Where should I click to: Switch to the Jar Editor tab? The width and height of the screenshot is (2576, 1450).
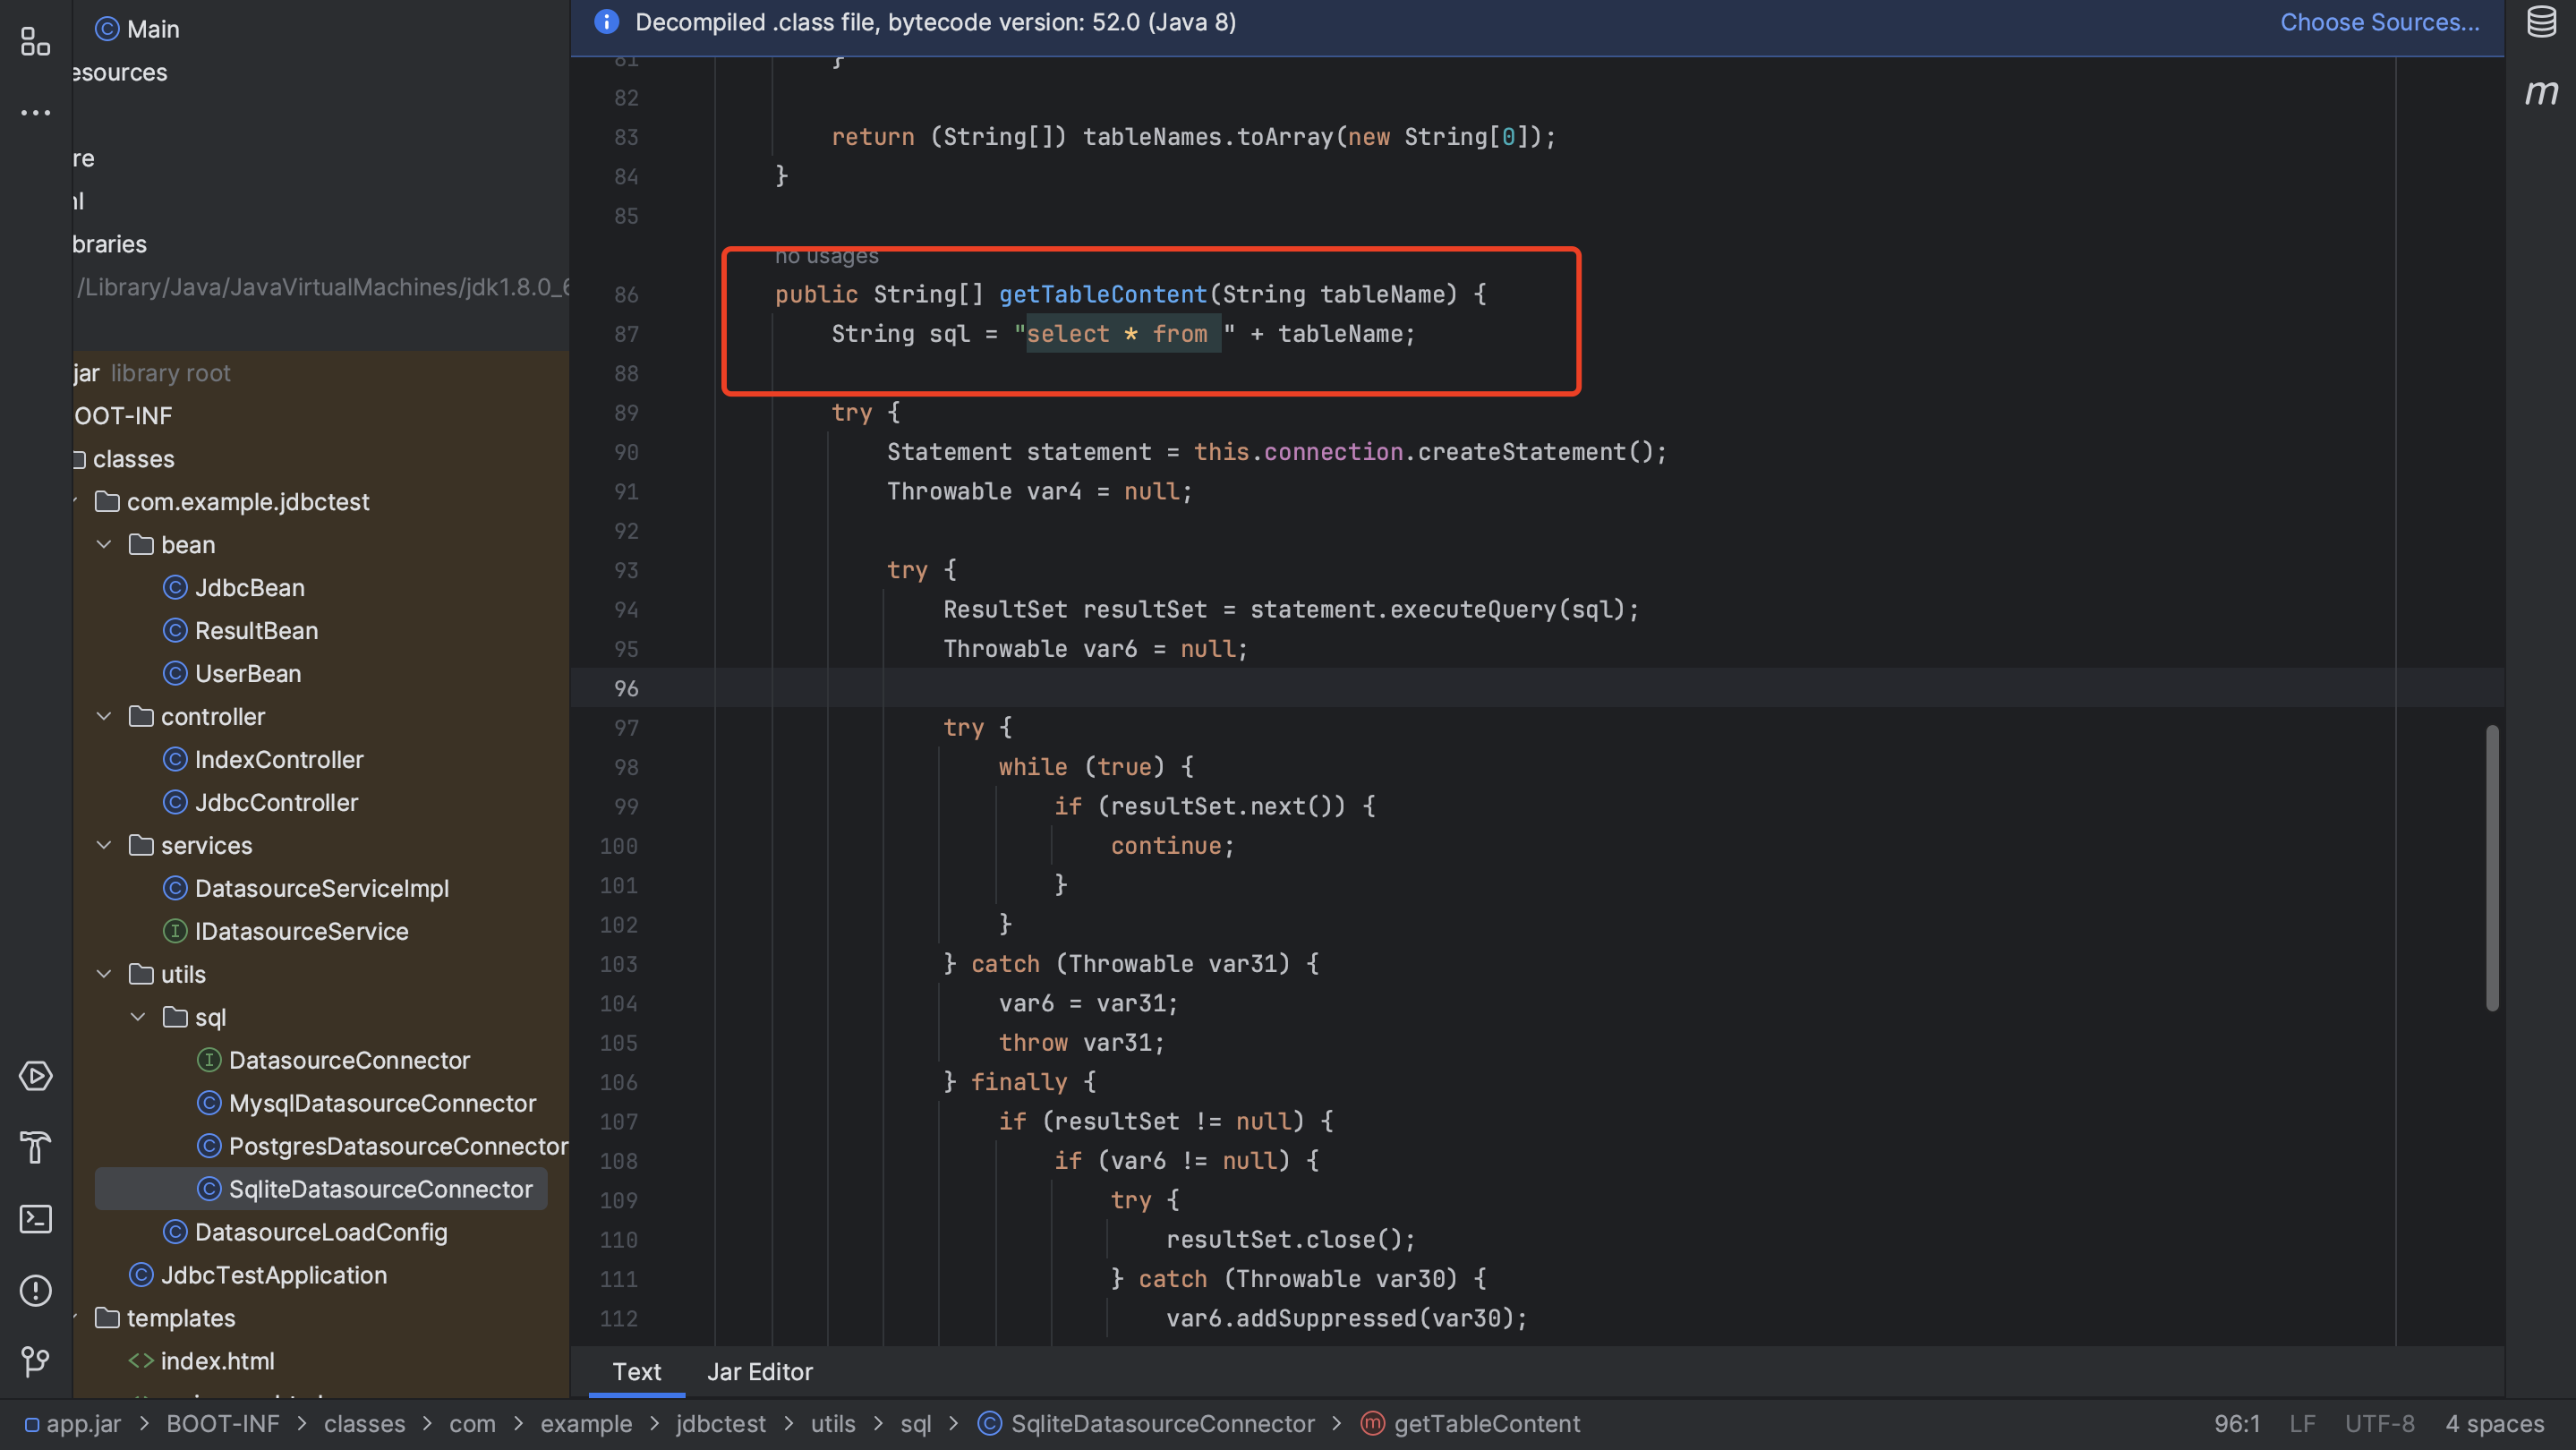coord(760,1371)
